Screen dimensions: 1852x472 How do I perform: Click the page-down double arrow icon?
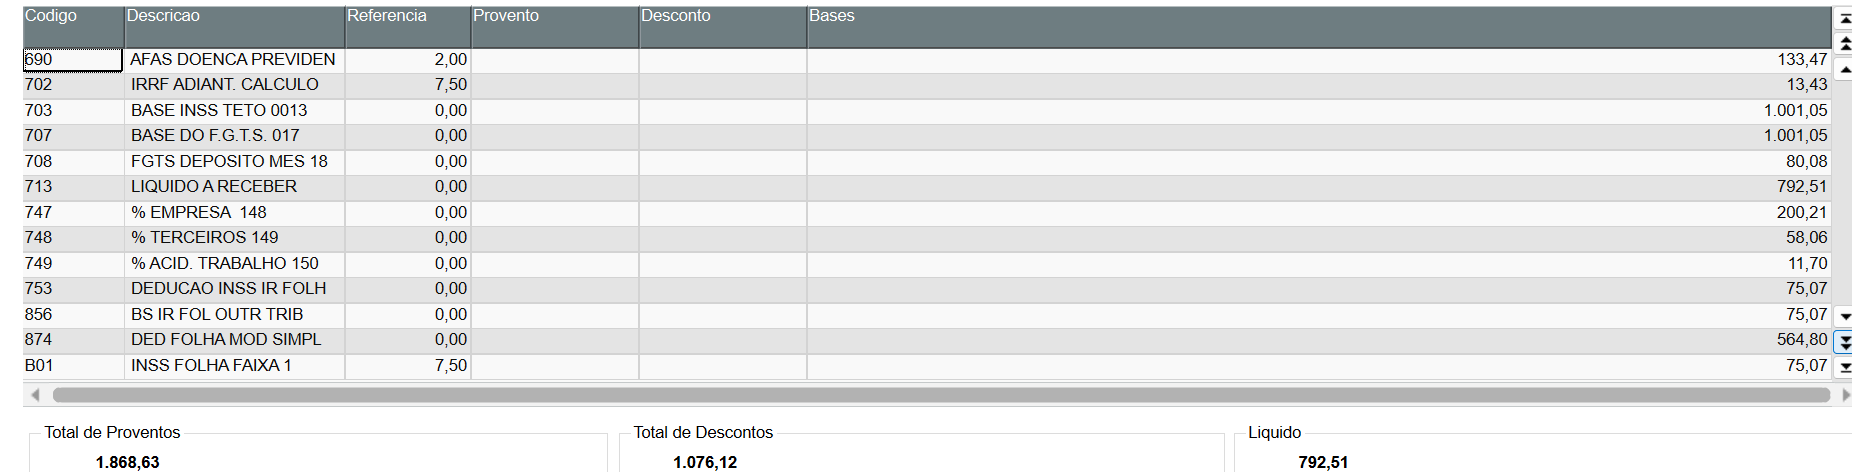pos(1845,341)
